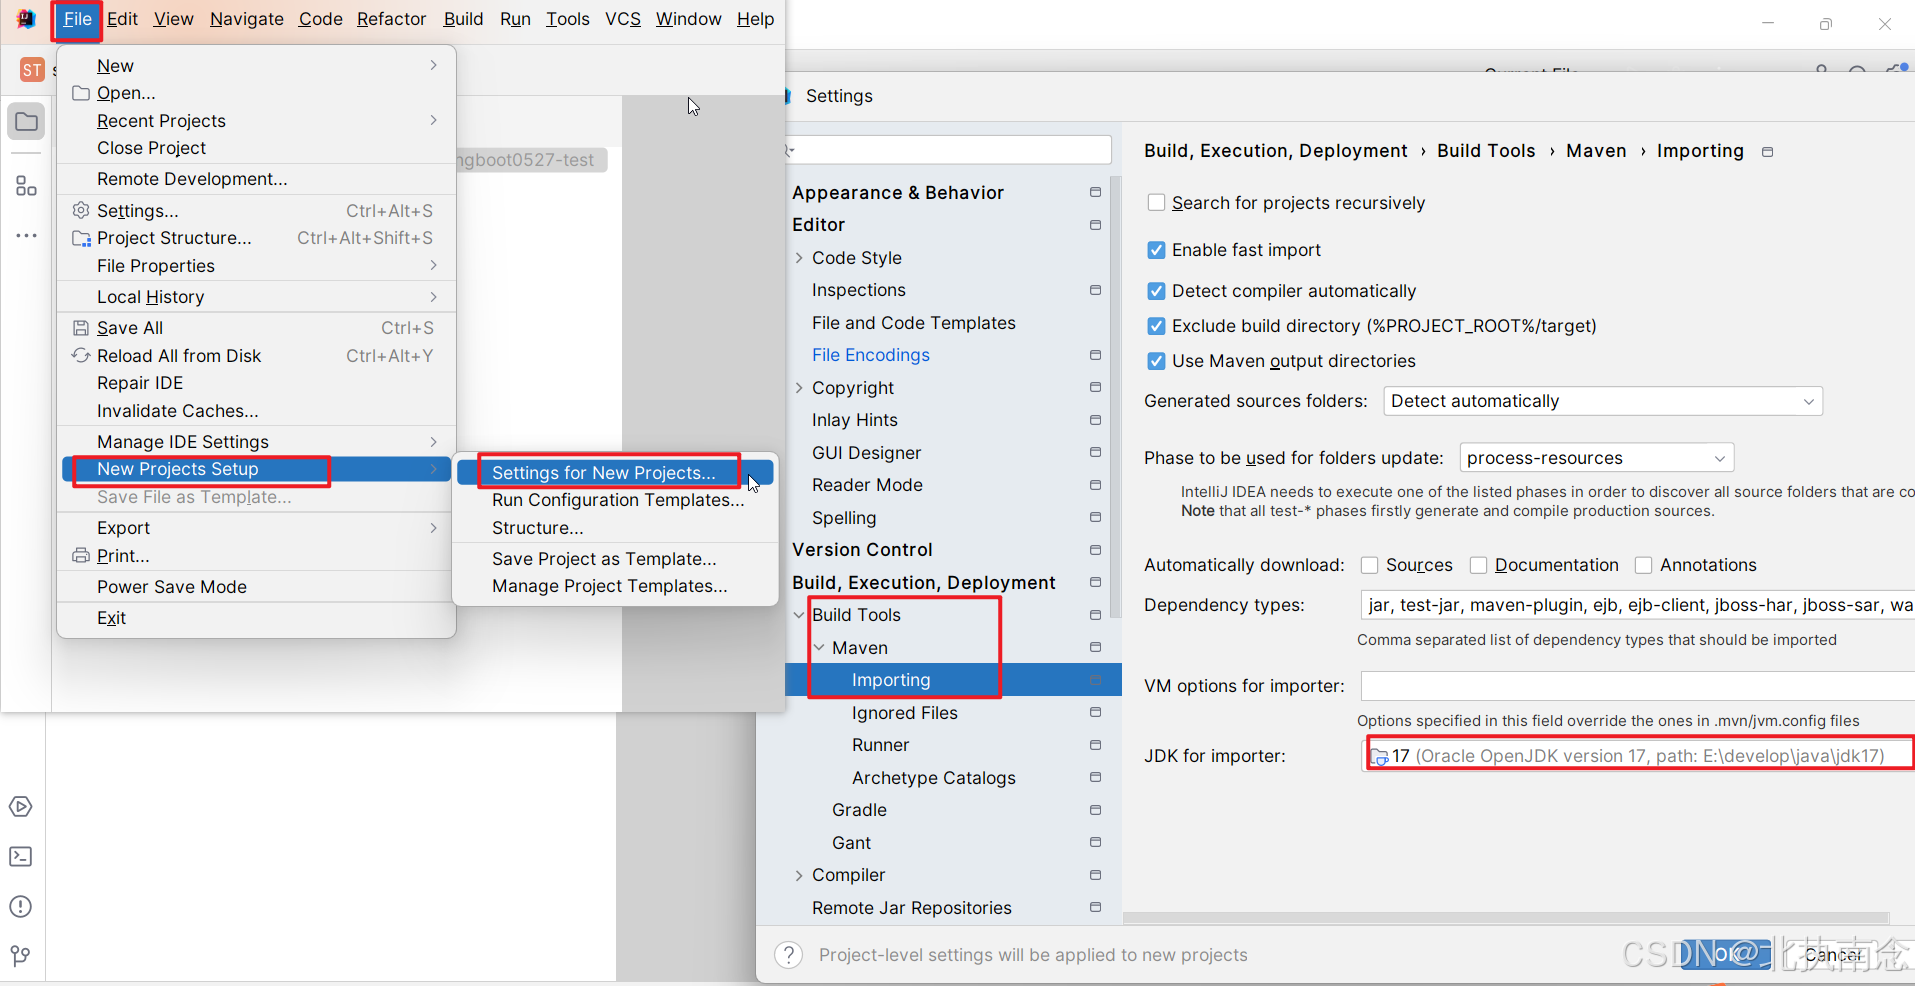The width and height of the screenshot is (1915, 986).
Task: Select Archetype Catalogs in settings tree
Action: (x=933, y=778)
